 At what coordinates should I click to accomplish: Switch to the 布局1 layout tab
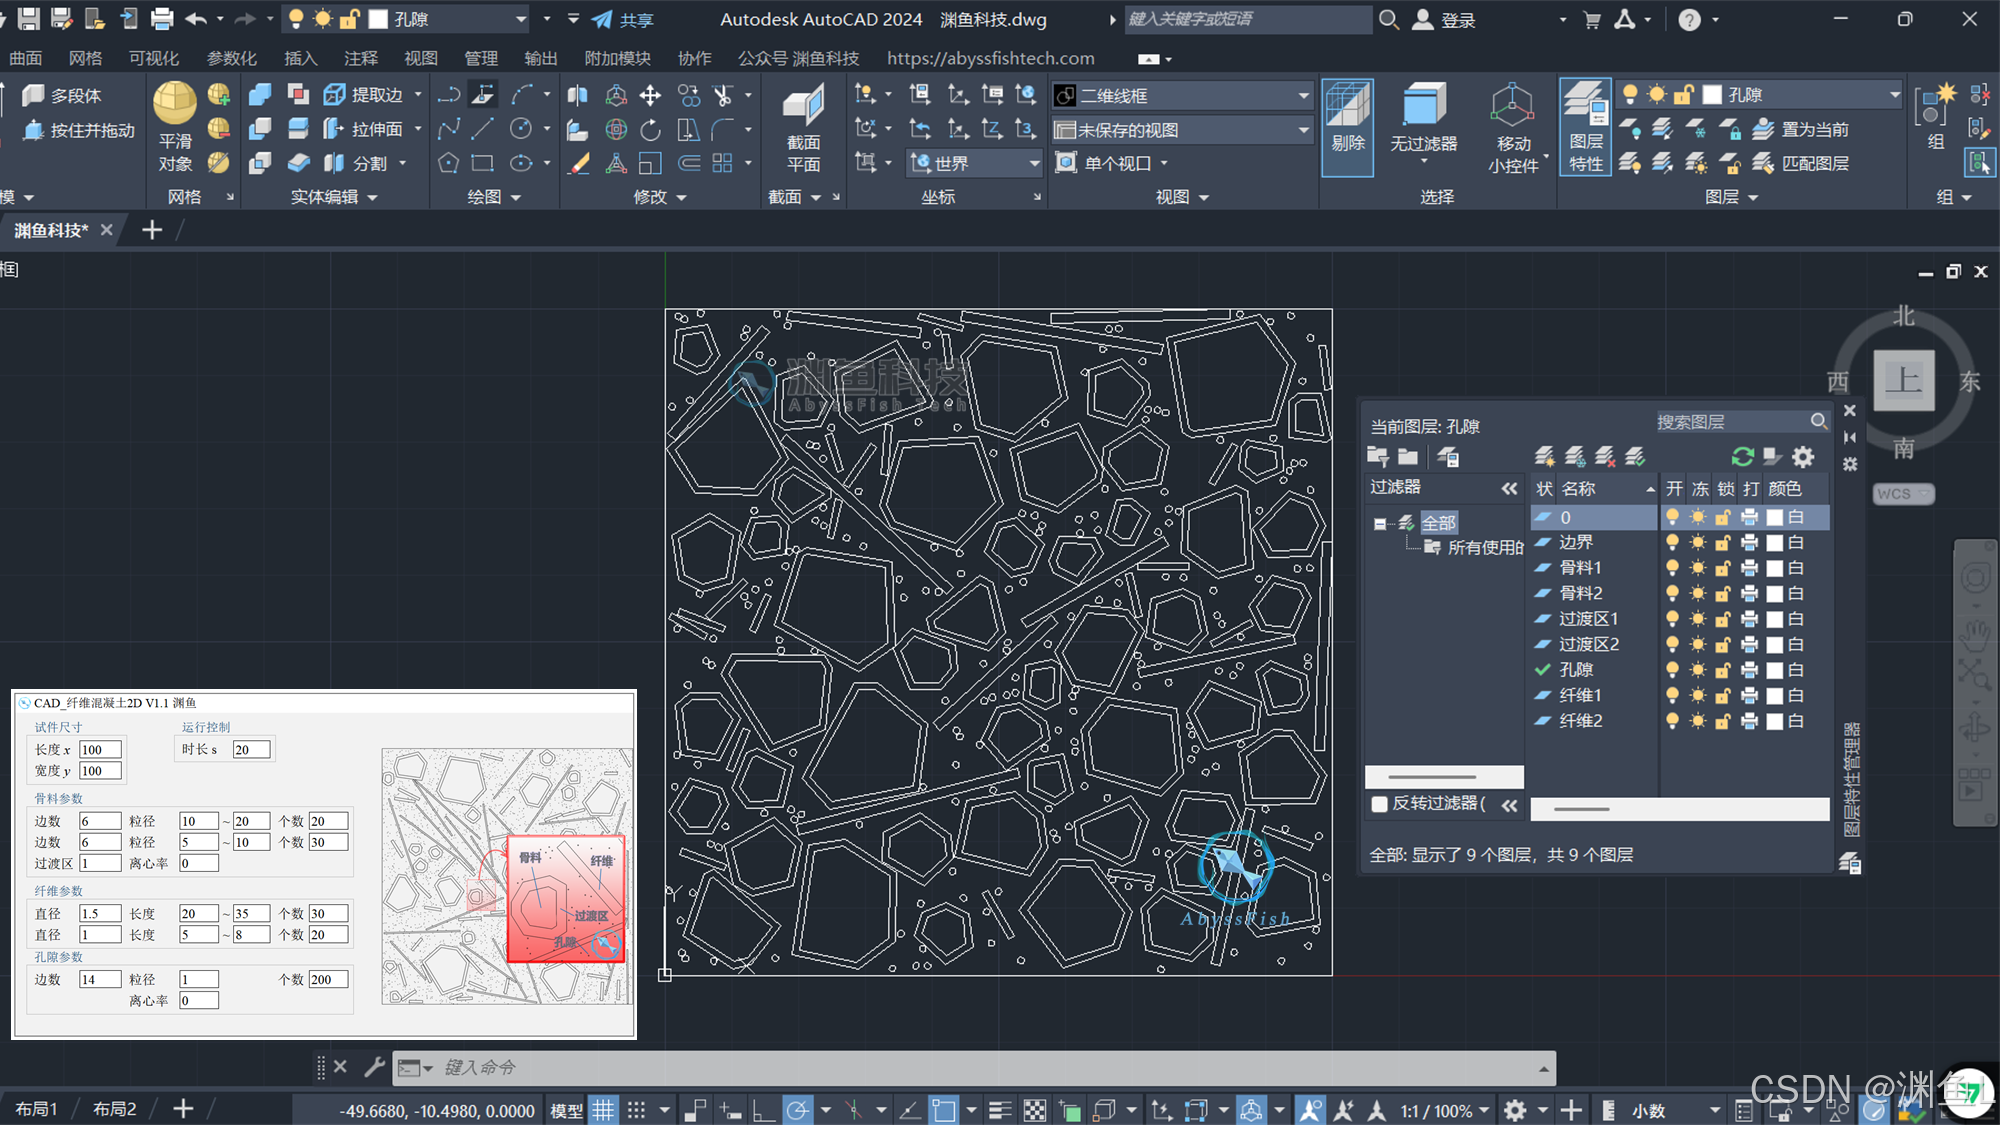coord(37,1109)
